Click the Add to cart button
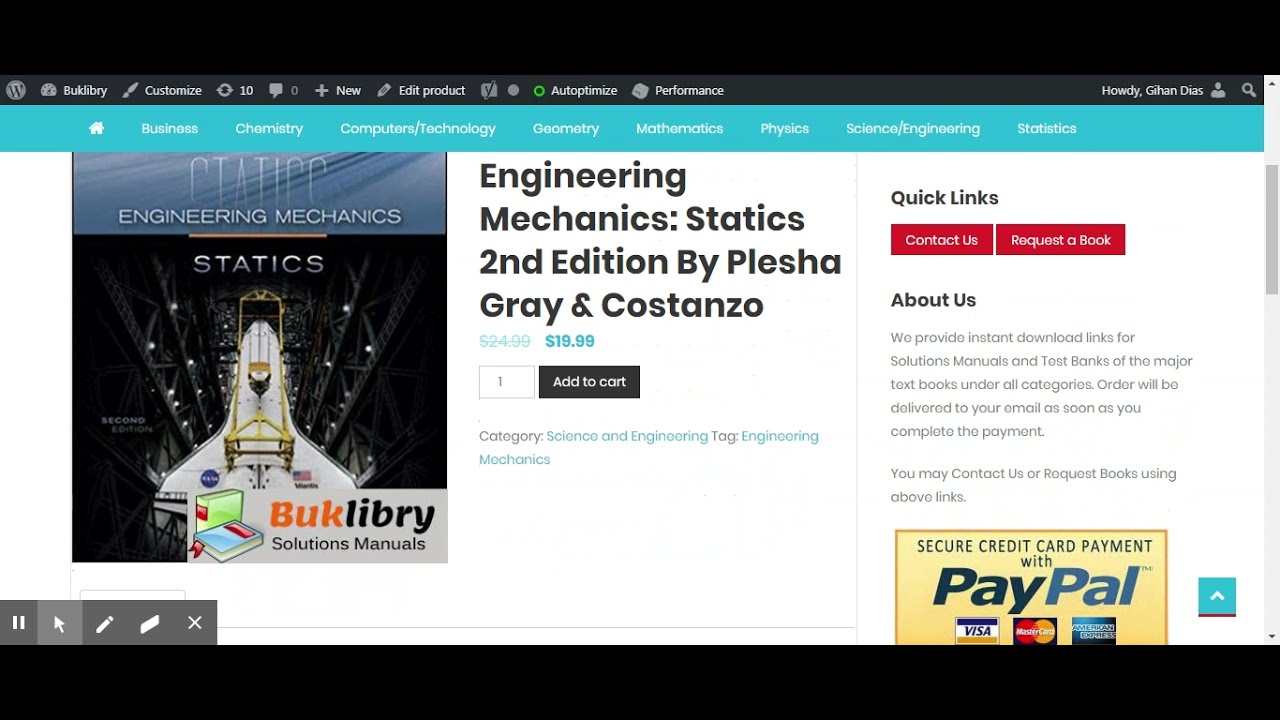 click(x=589, y=382)
